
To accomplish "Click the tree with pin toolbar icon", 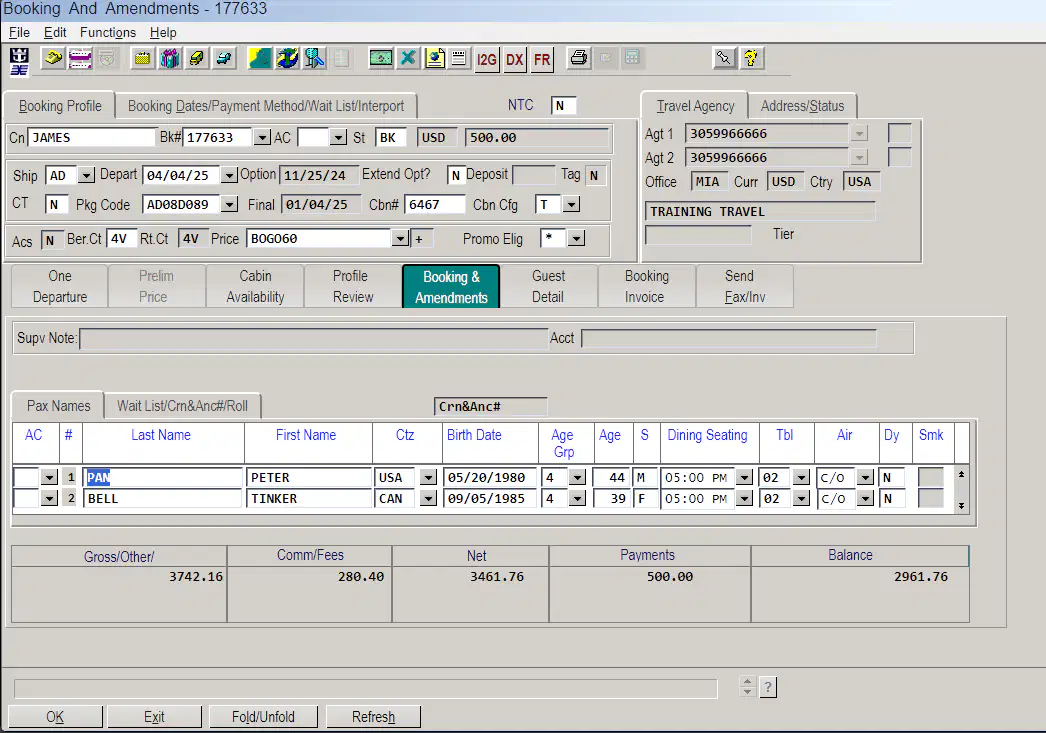I will pyautogui.click(x=314, y=59).
